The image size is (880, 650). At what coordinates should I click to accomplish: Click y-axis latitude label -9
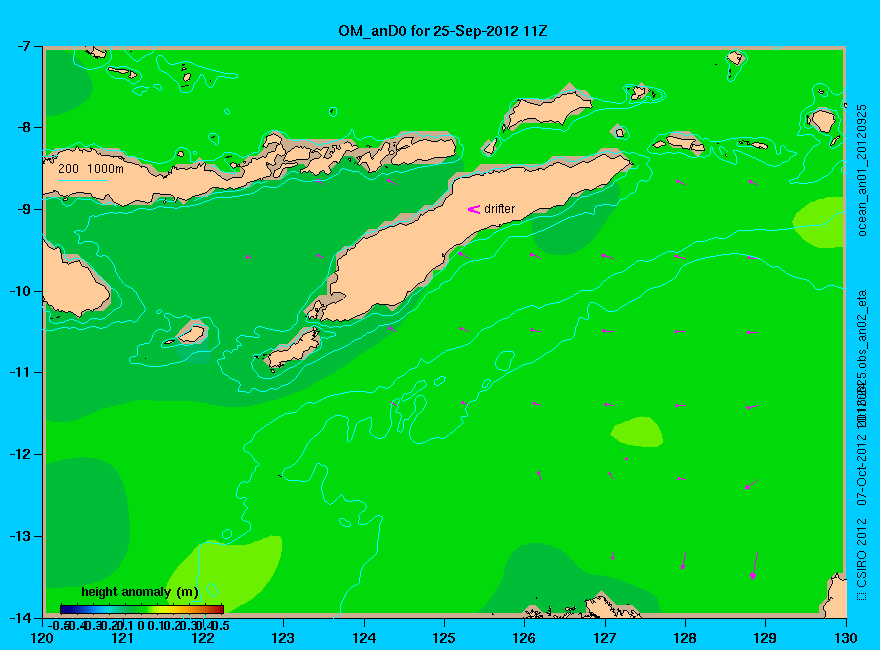point(22,209)
